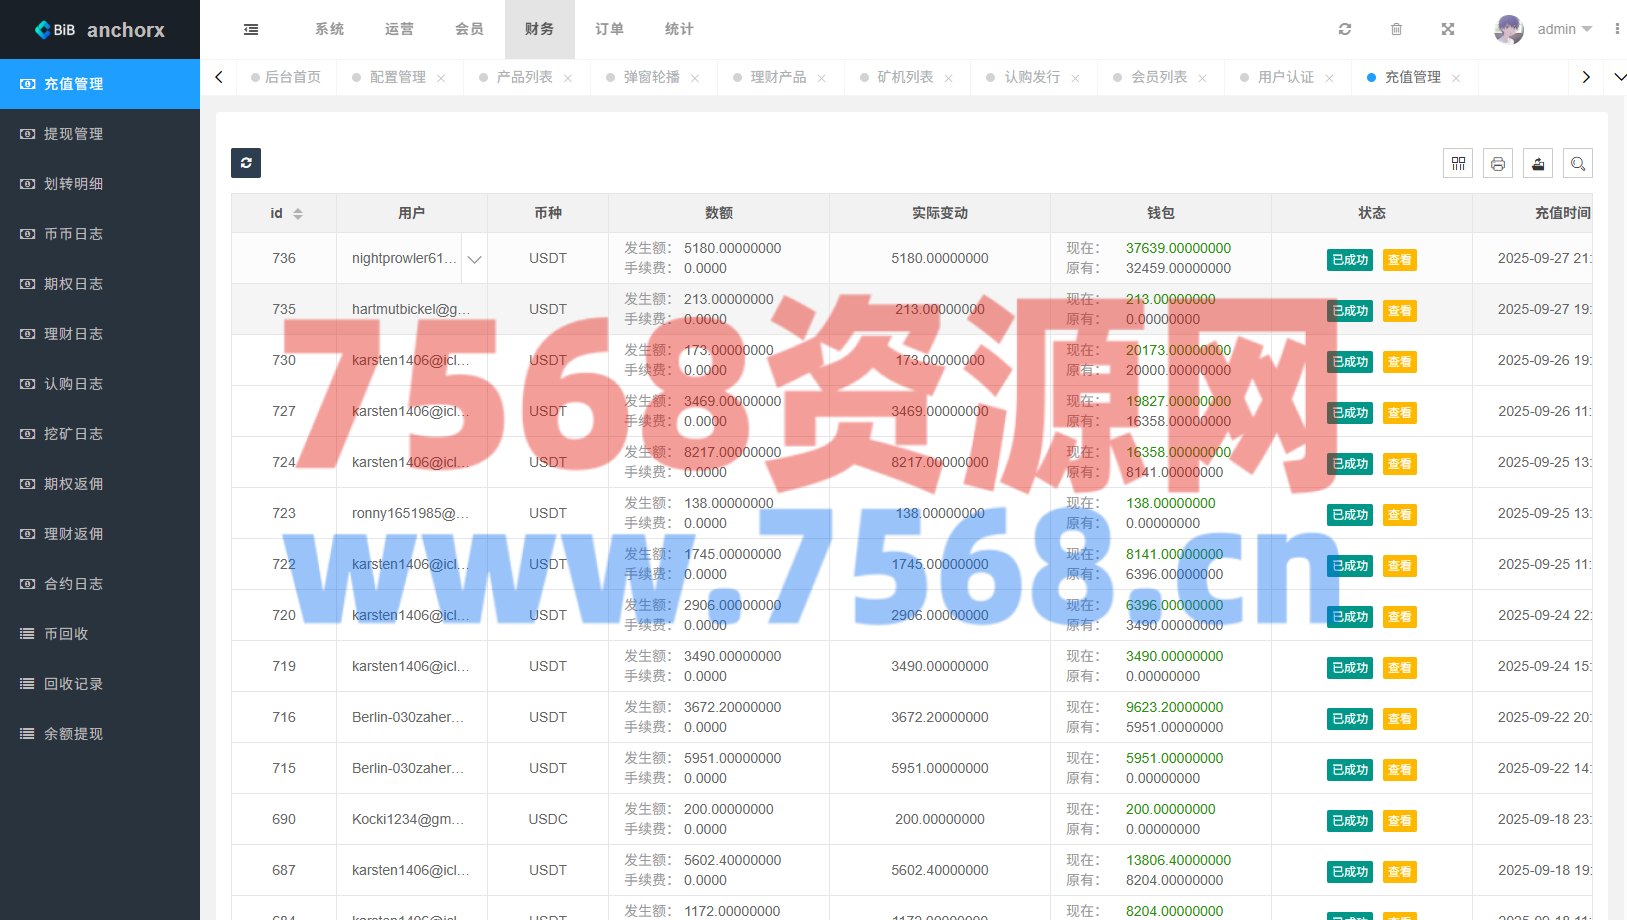Click the print table icon
The height and width of the screenshot is (920, 1627).
1498,164
